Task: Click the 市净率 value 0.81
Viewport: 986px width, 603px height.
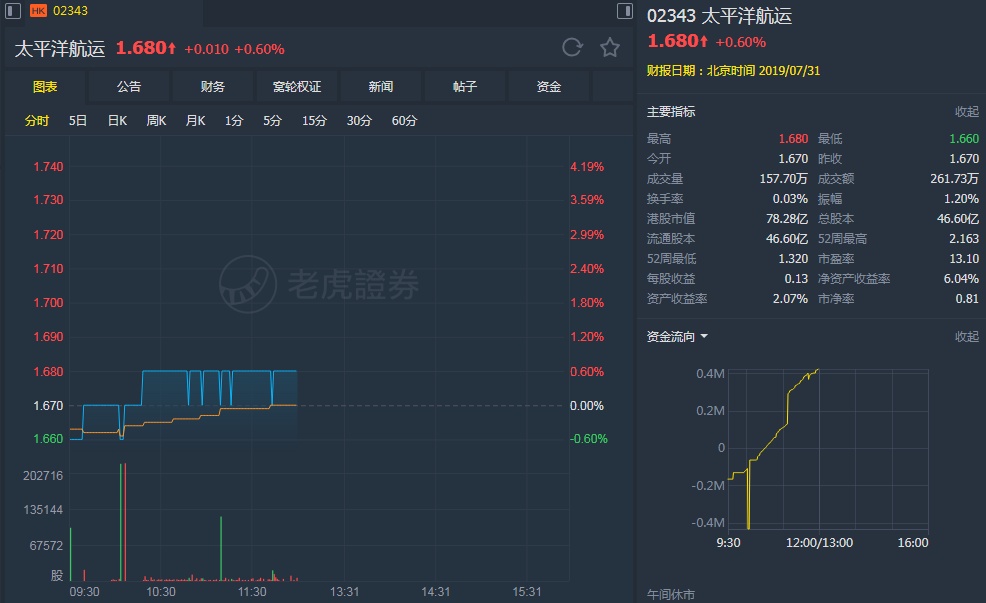Action: 967,299
